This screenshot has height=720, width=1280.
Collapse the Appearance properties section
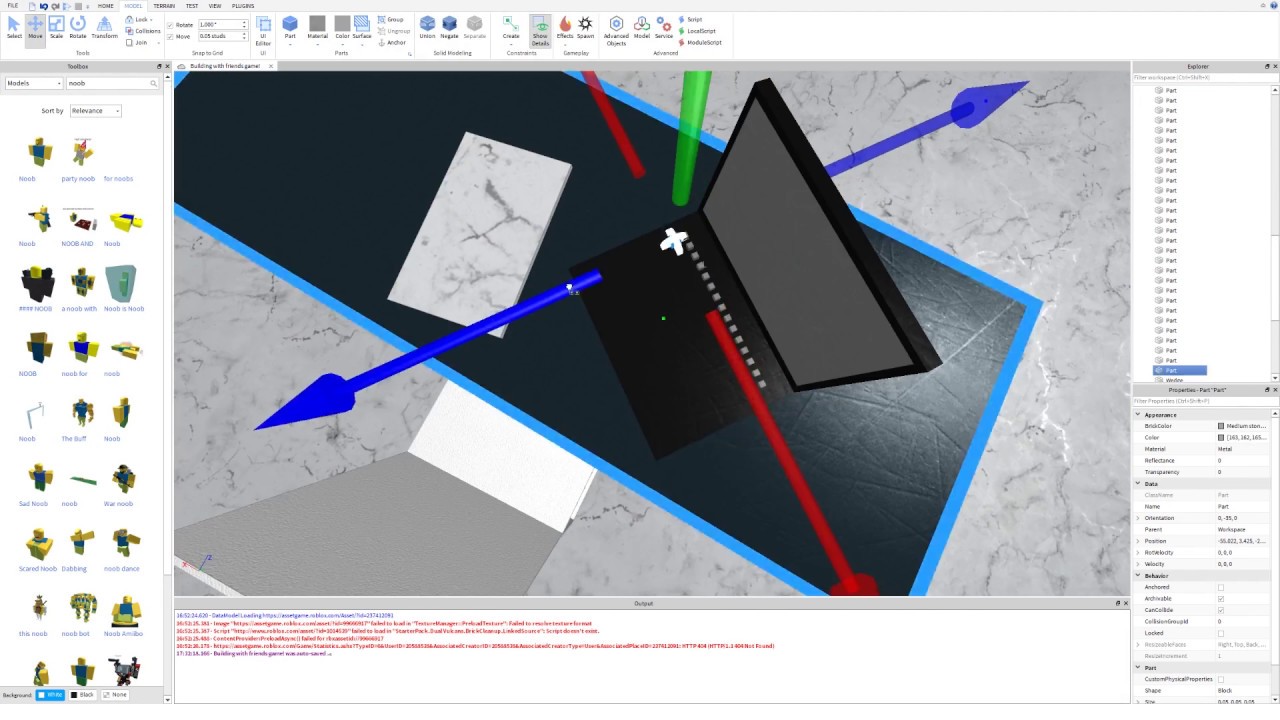pyautogui.click(x=1138, y=415)
